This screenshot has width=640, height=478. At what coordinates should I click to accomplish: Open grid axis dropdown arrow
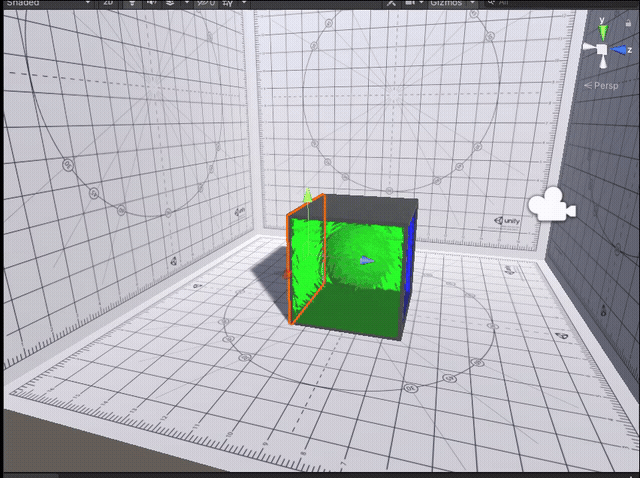pos(244,2)
